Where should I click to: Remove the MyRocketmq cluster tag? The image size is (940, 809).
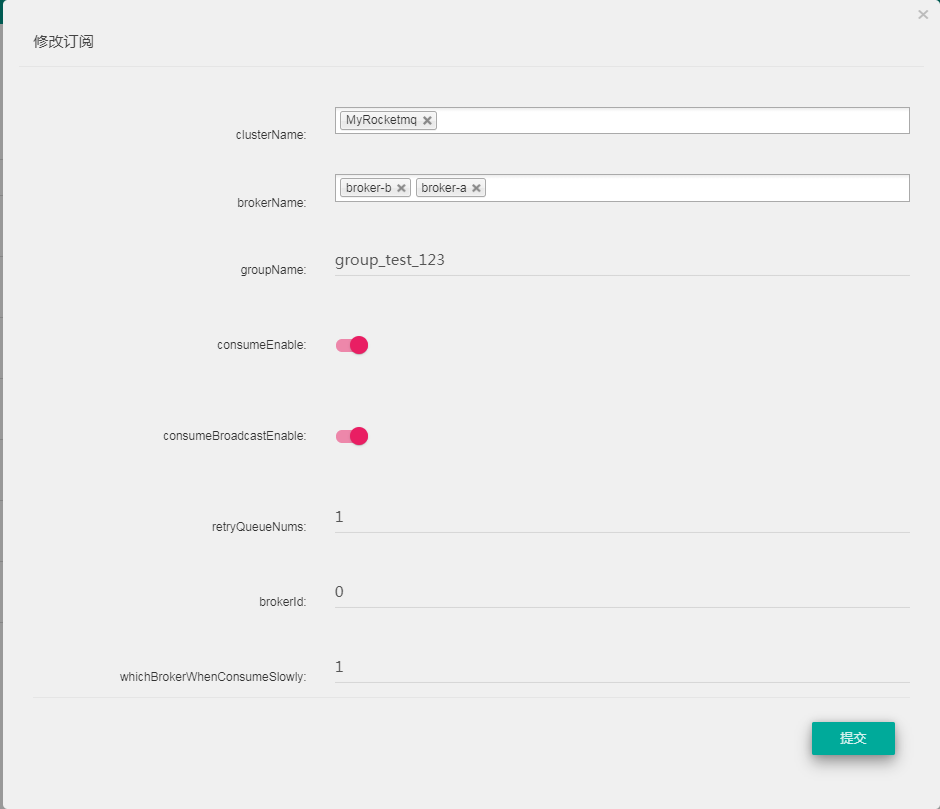[x=427, y=121]
